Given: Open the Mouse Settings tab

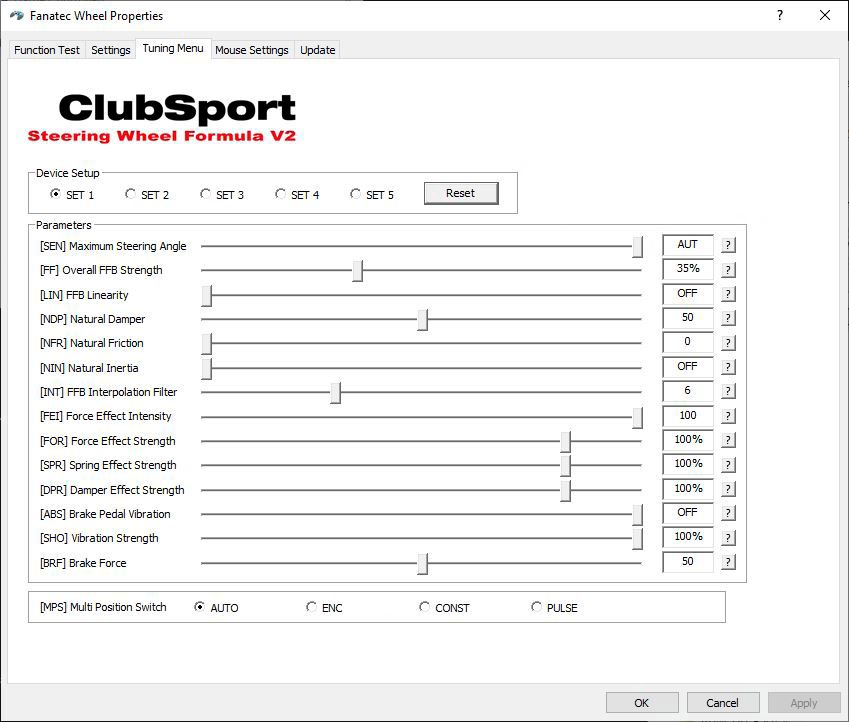Looking at the screenshot, I should tap(252, 50).
